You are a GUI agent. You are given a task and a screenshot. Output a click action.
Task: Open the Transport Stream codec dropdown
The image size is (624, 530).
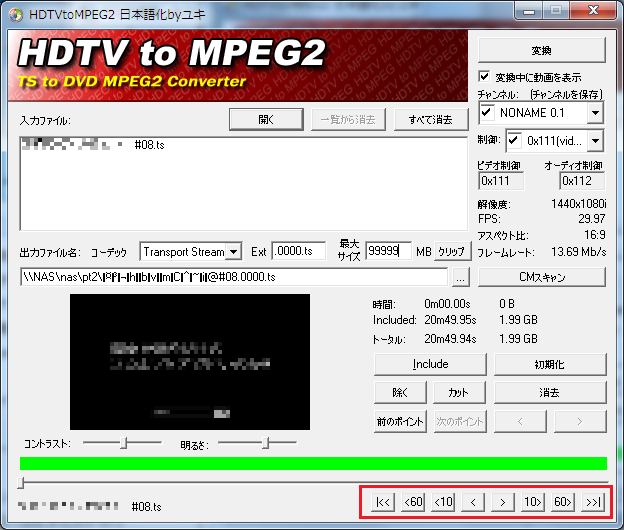click(233, 251)
